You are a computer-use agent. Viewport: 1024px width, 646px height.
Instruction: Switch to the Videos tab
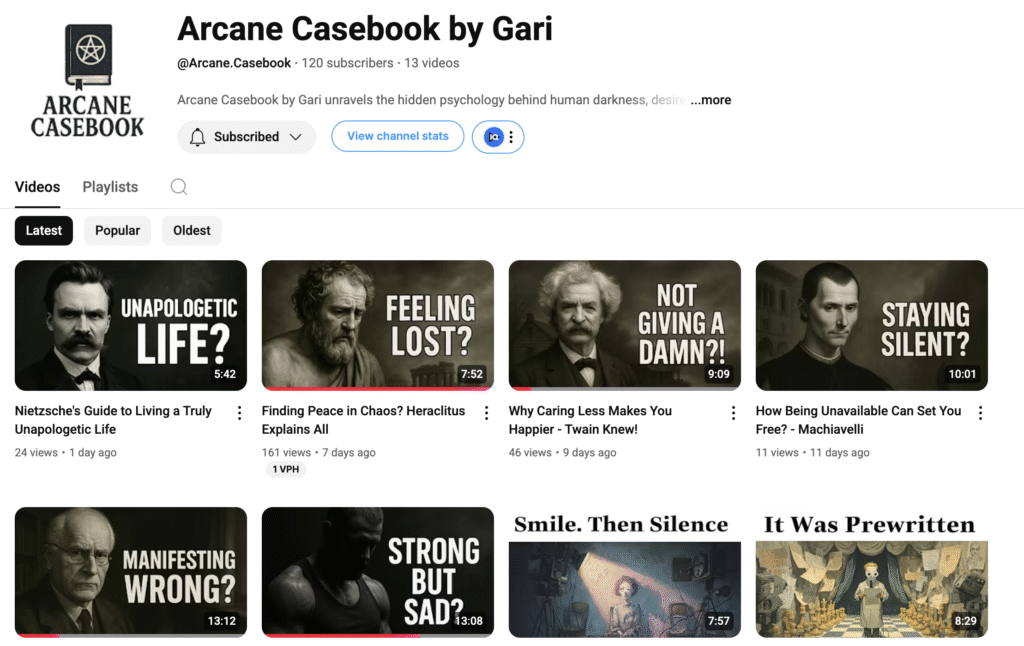point(37,187)
